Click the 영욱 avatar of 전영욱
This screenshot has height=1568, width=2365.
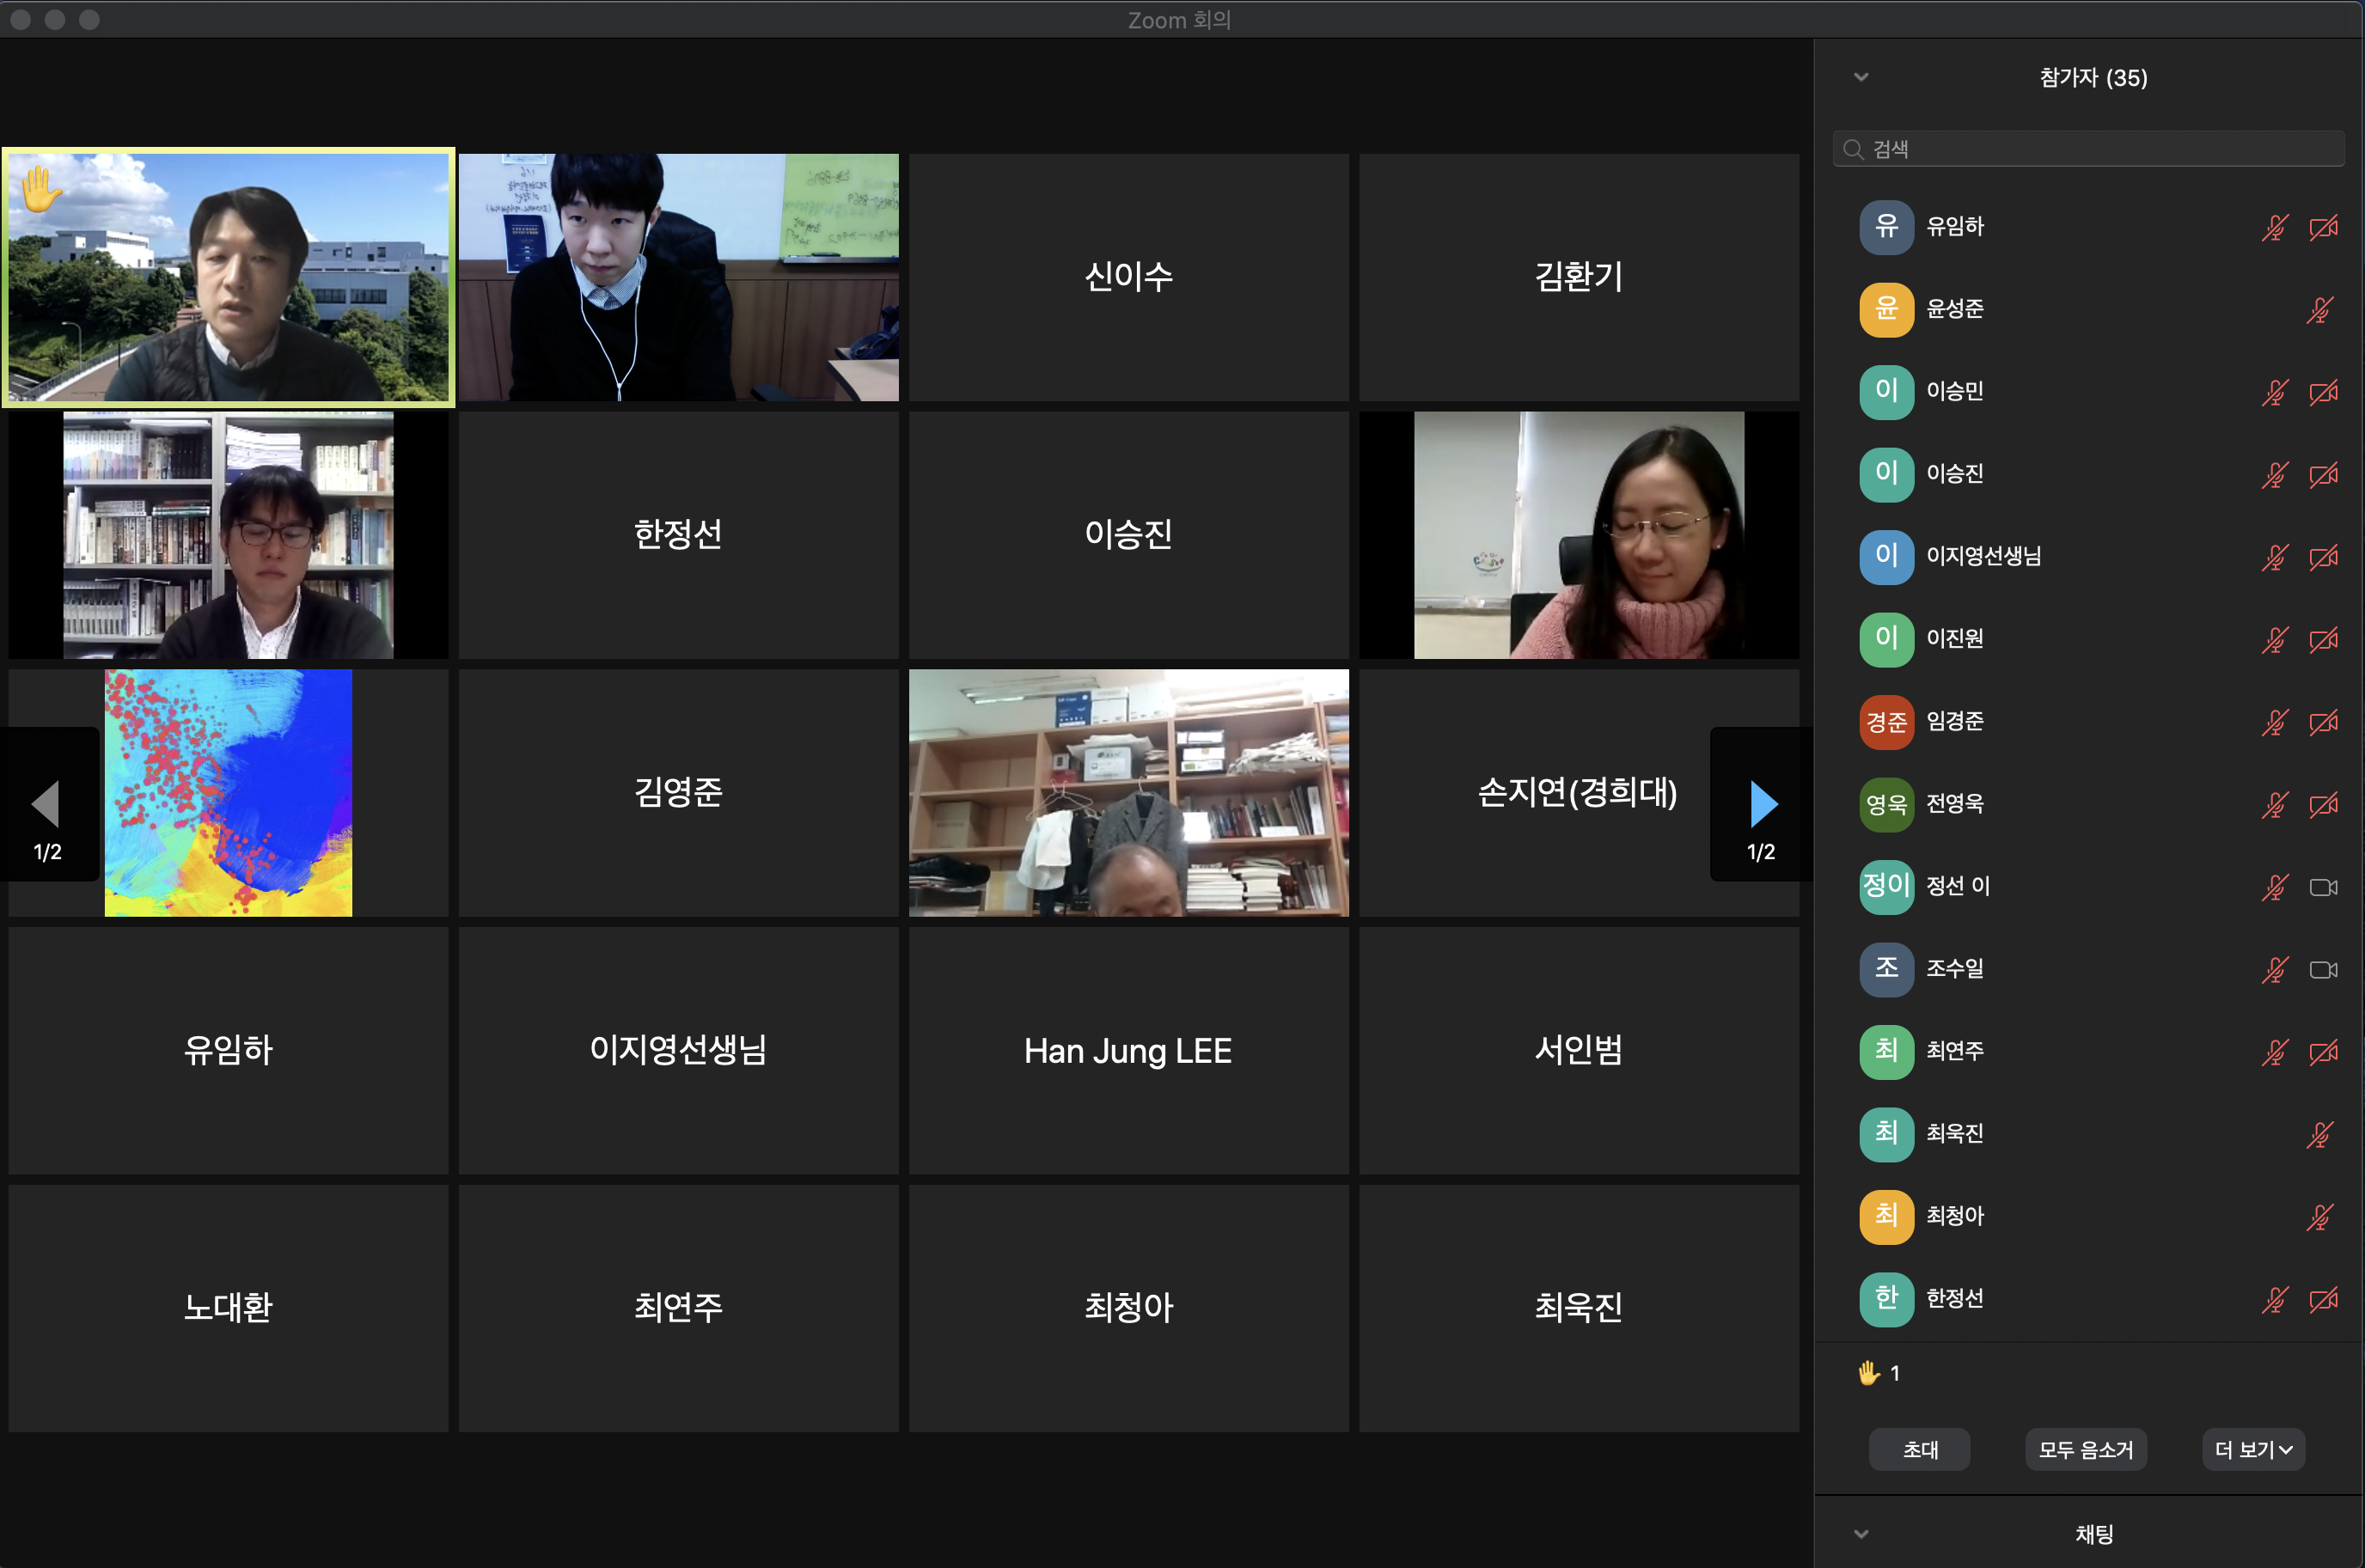(1886, 805)
